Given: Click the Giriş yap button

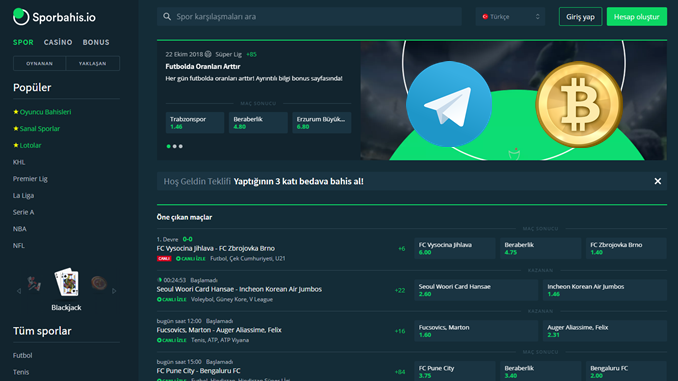Looking at the screenshot, I should pos(580,16).
